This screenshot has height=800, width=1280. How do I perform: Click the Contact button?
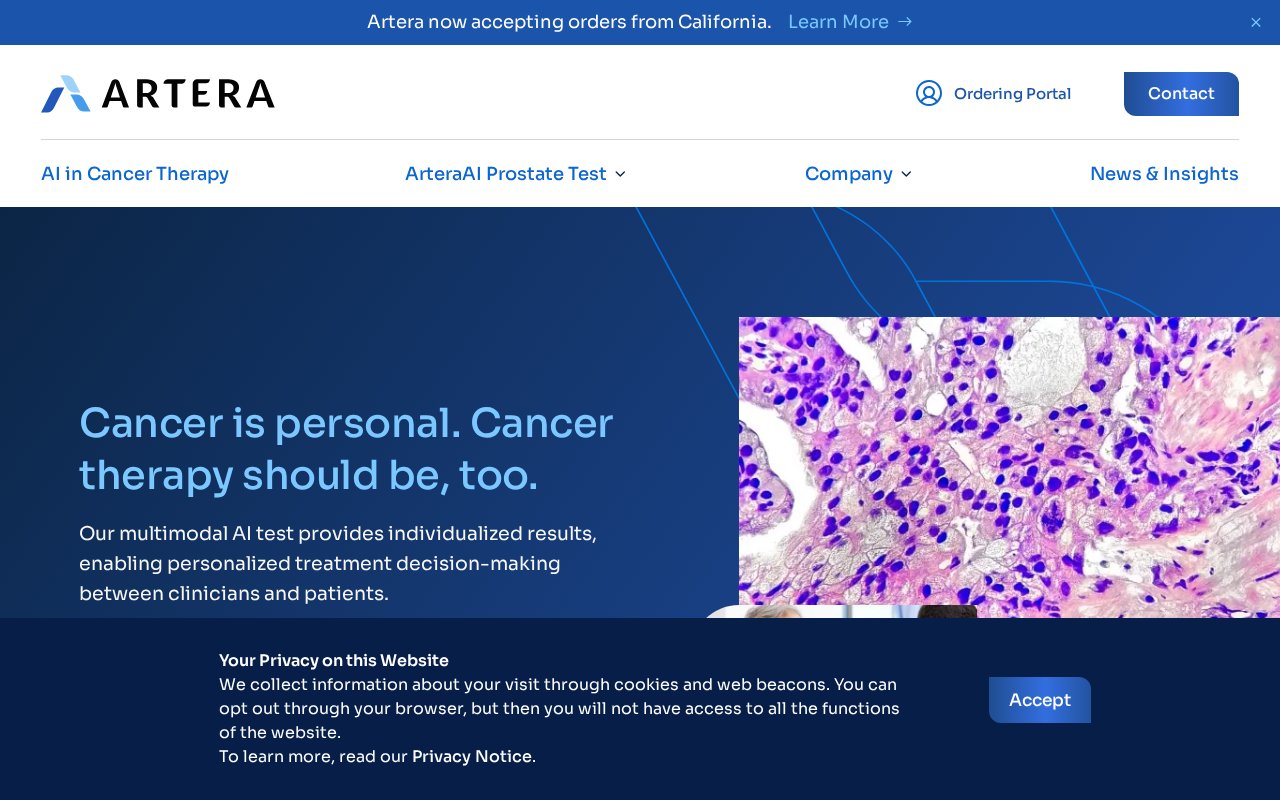(x=1181, y=94)
